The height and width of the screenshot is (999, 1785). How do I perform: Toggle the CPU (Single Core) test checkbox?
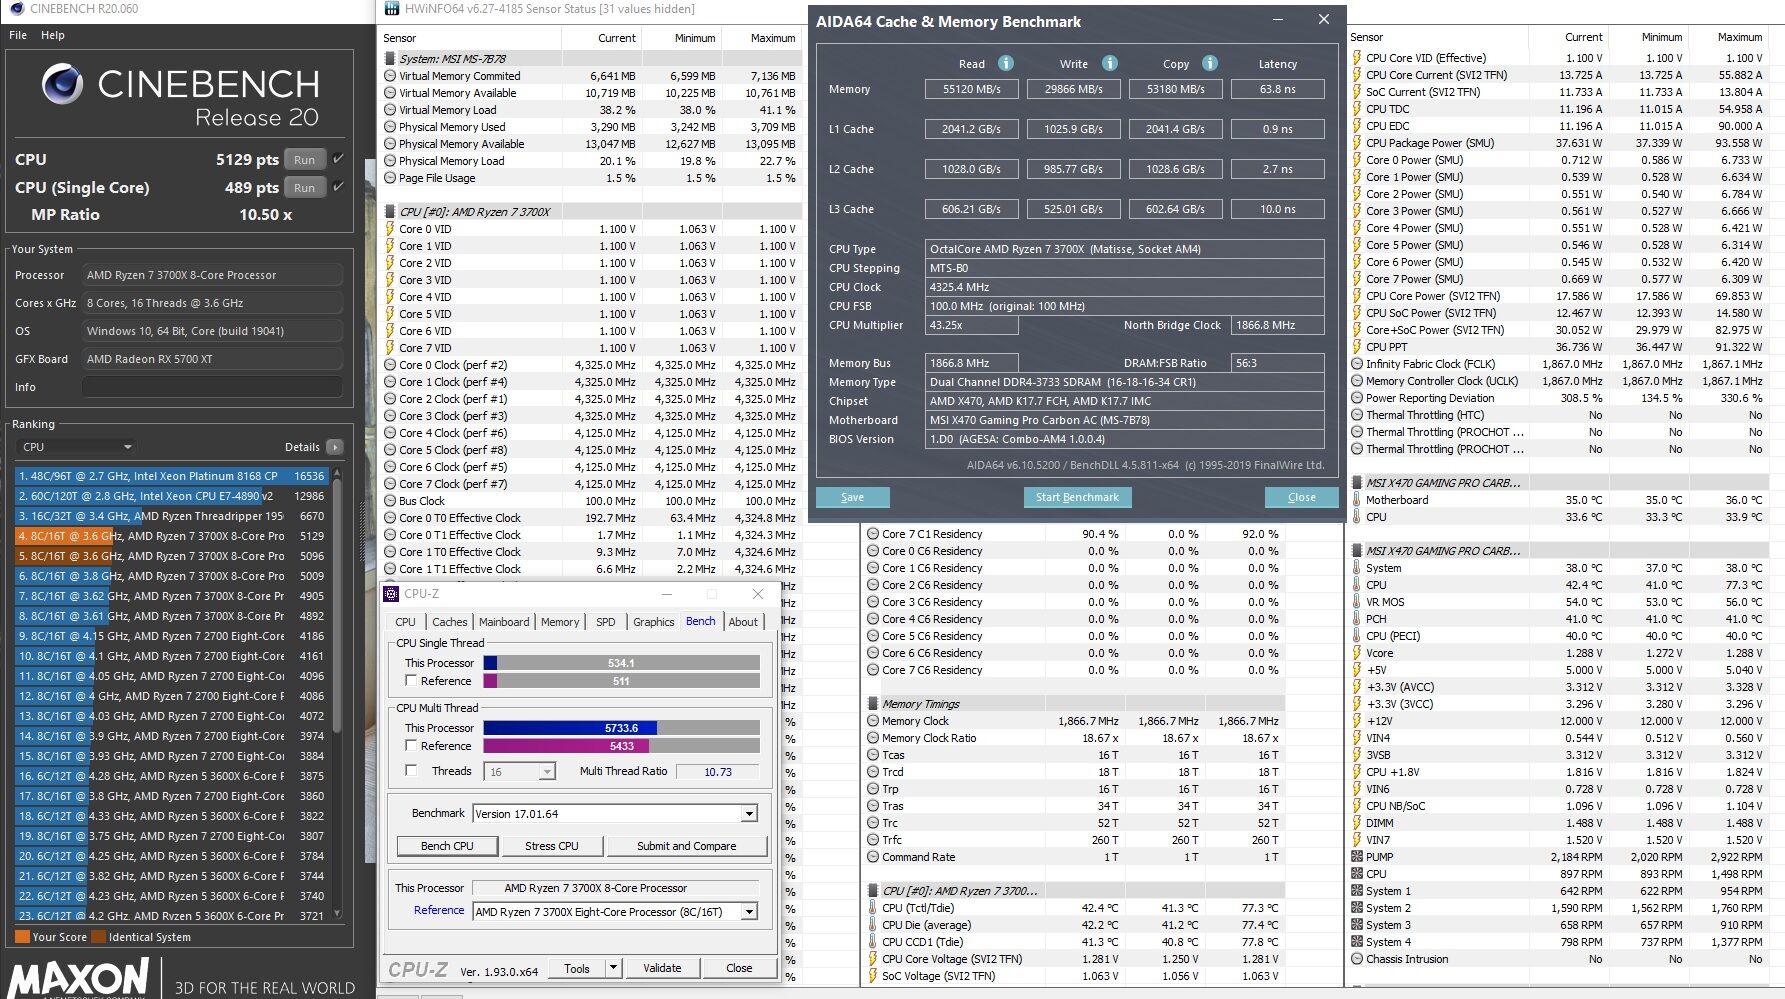pos(338,187)
